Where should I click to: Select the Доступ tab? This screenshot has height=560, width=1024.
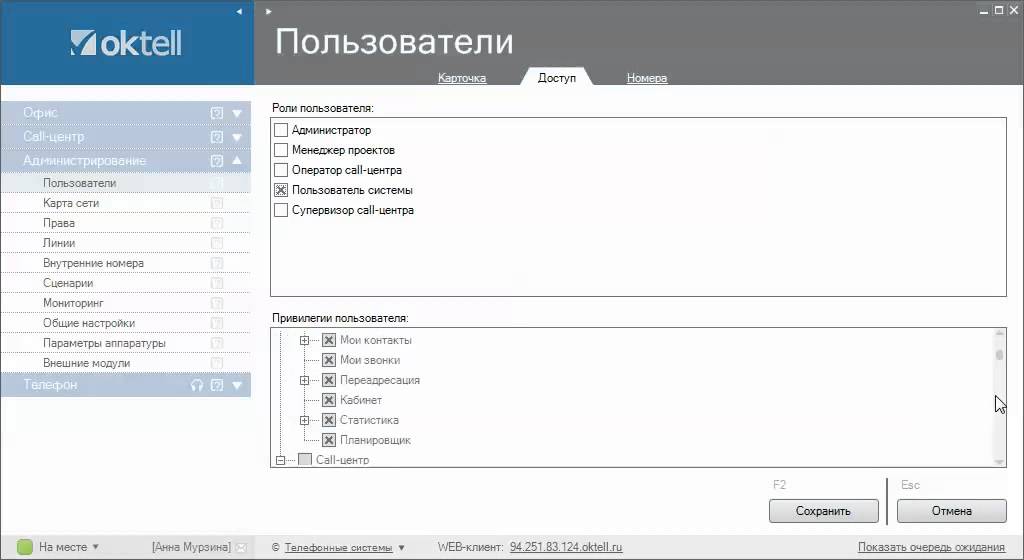click(556, 78)
